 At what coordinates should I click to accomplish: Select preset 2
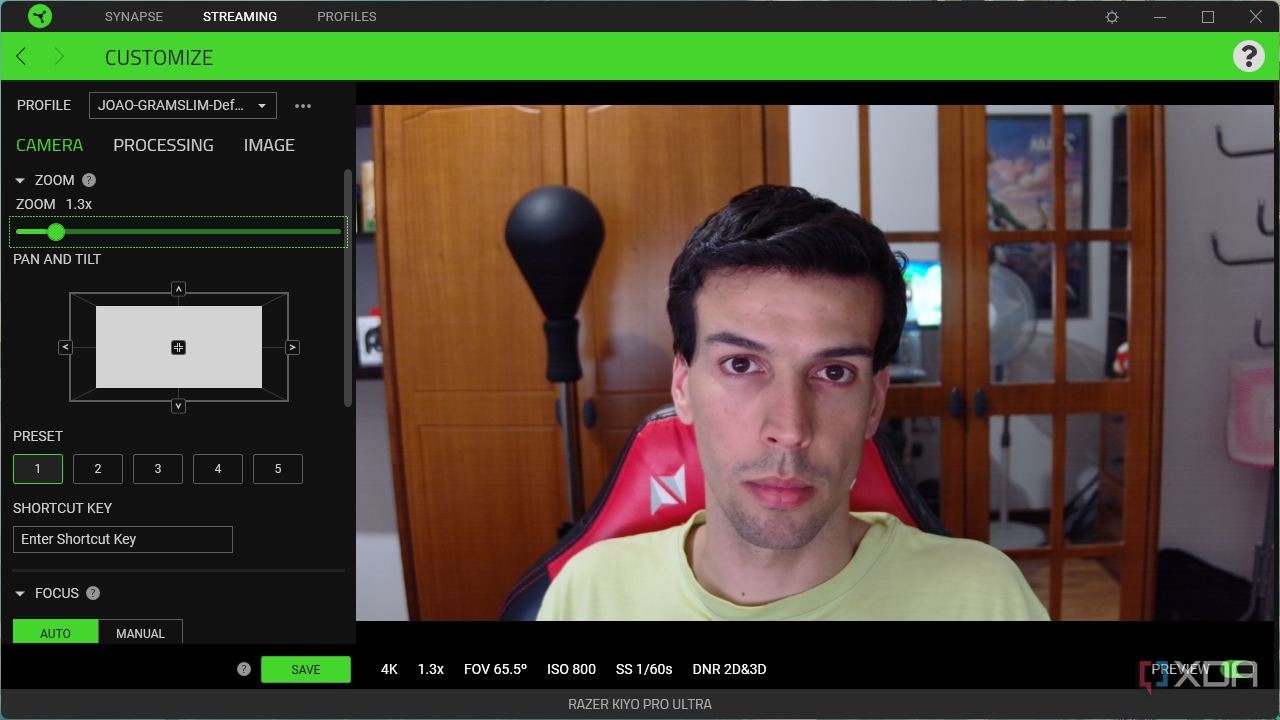98,469
